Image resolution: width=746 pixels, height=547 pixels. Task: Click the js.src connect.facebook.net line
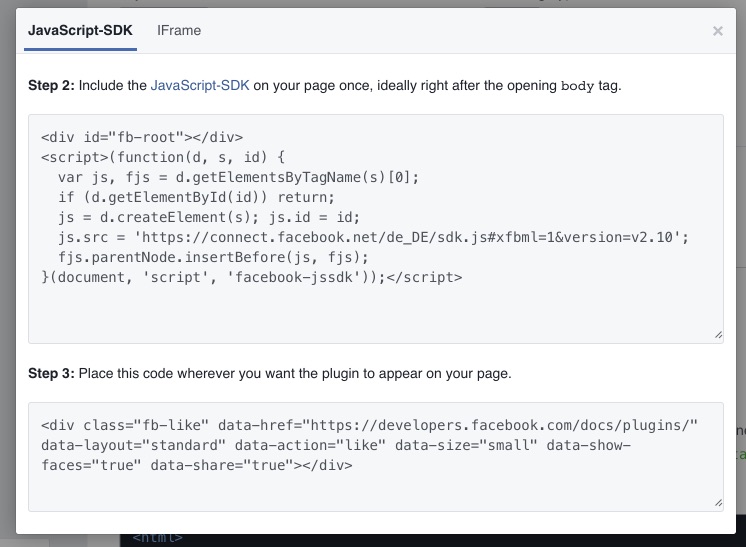point(373,237)
